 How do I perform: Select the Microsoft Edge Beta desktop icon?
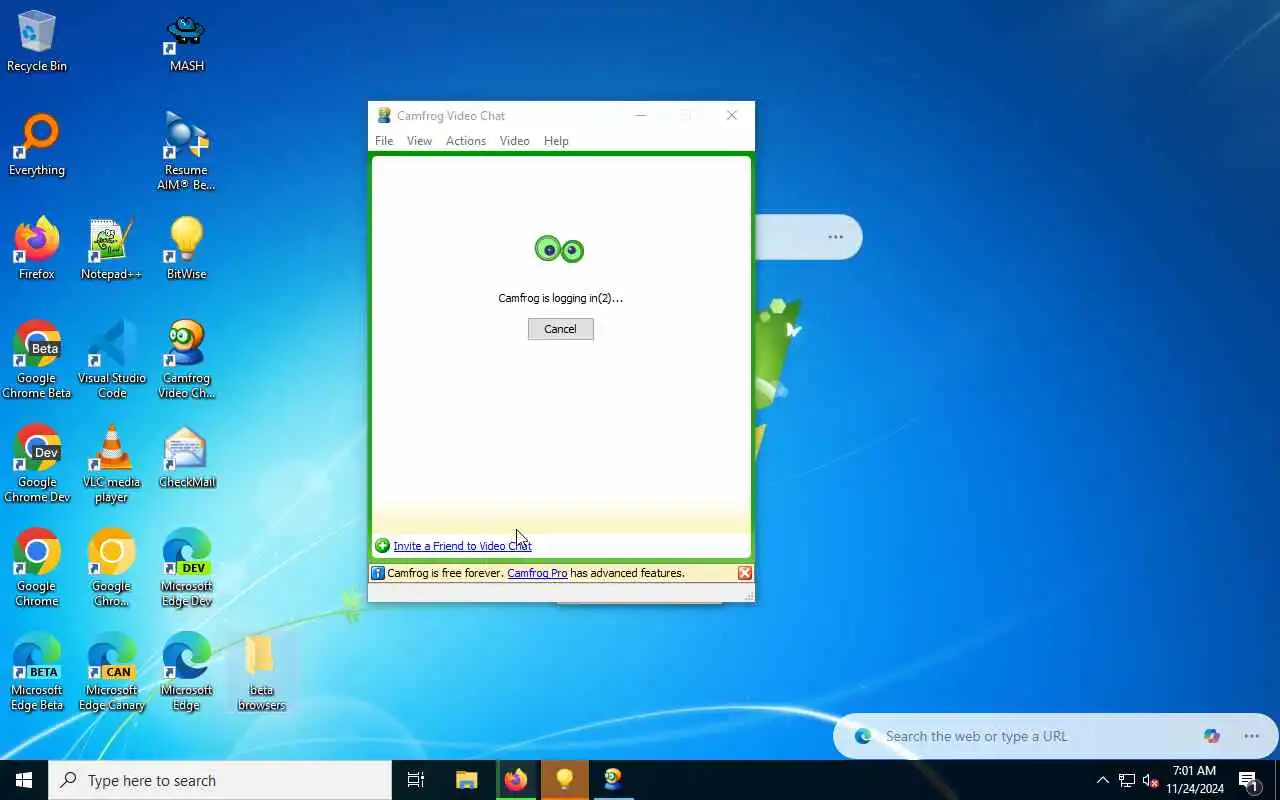point(37,672)
